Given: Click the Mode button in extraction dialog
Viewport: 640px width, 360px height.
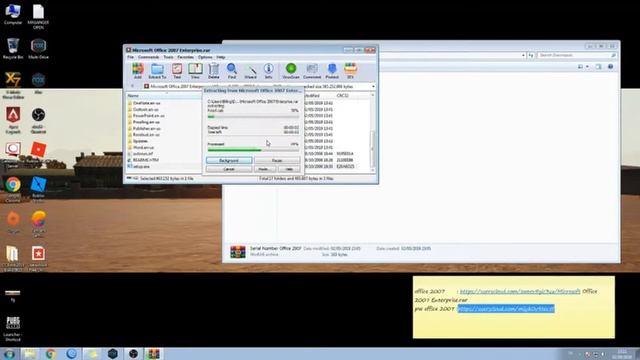Looking at the screenshot, I should (264, 169).
